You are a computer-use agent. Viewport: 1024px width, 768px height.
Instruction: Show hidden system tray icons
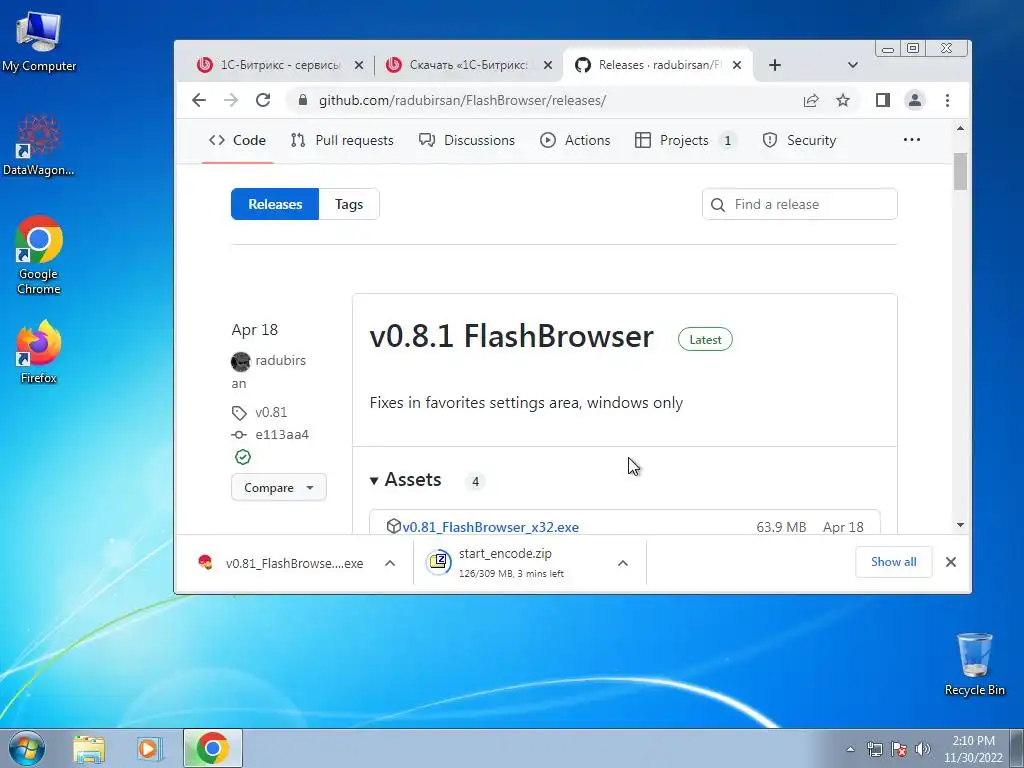click(850, 749)
